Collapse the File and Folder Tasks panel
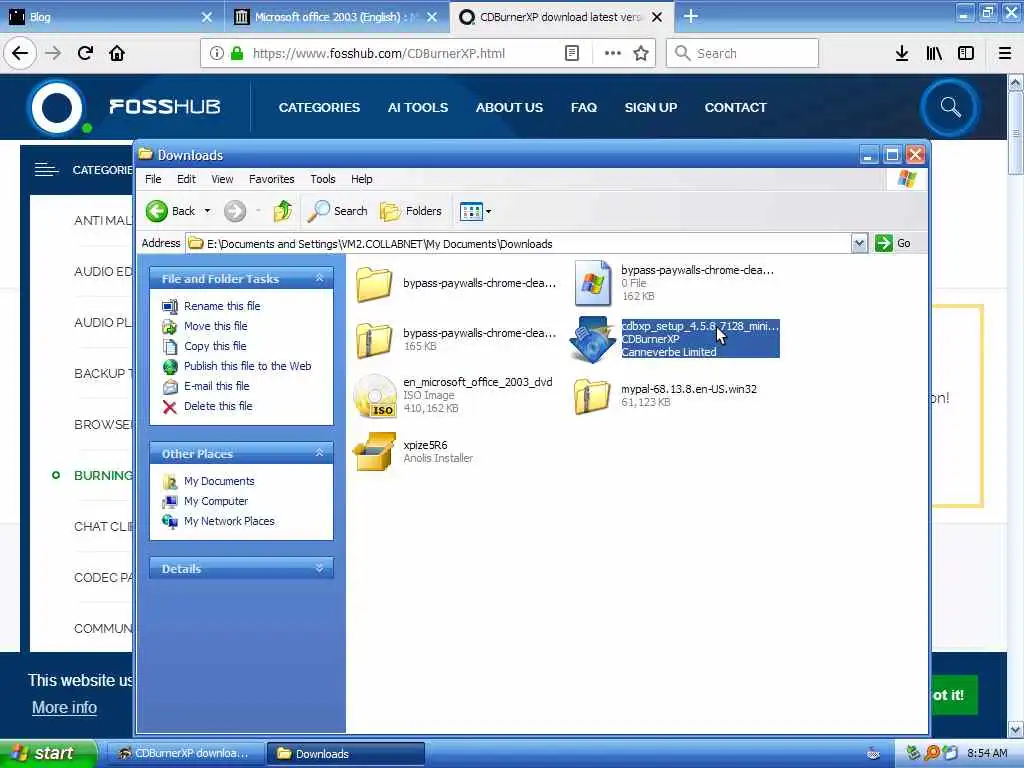 (319, 279)
